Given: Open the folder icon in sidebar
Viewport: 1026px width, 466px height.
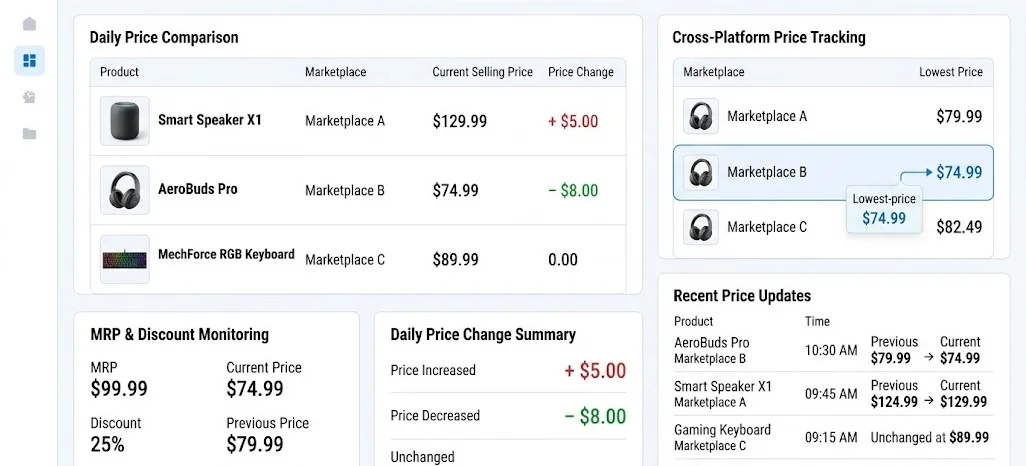Looking at the screenshot, I should (x=29, y=134).
